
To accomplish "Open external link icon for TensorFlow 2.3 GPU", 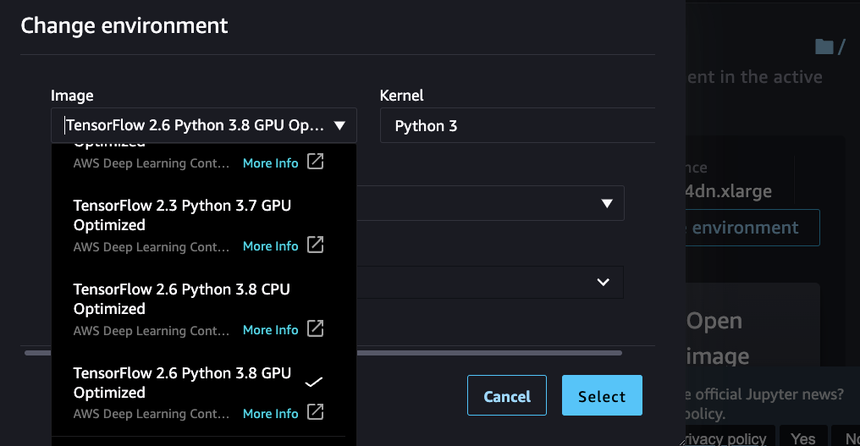I will click(x=315, y=245).
